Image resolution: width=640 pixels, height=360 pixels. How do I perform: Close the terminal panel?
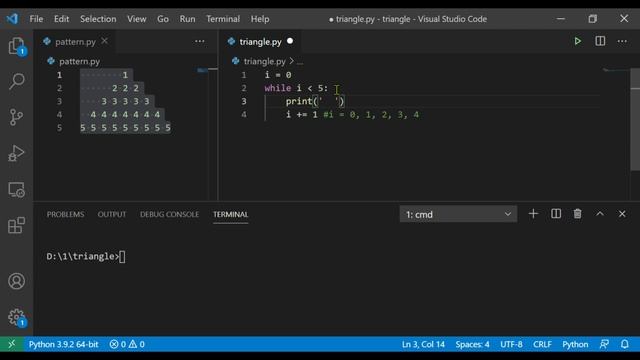click(x=622, y=214)
